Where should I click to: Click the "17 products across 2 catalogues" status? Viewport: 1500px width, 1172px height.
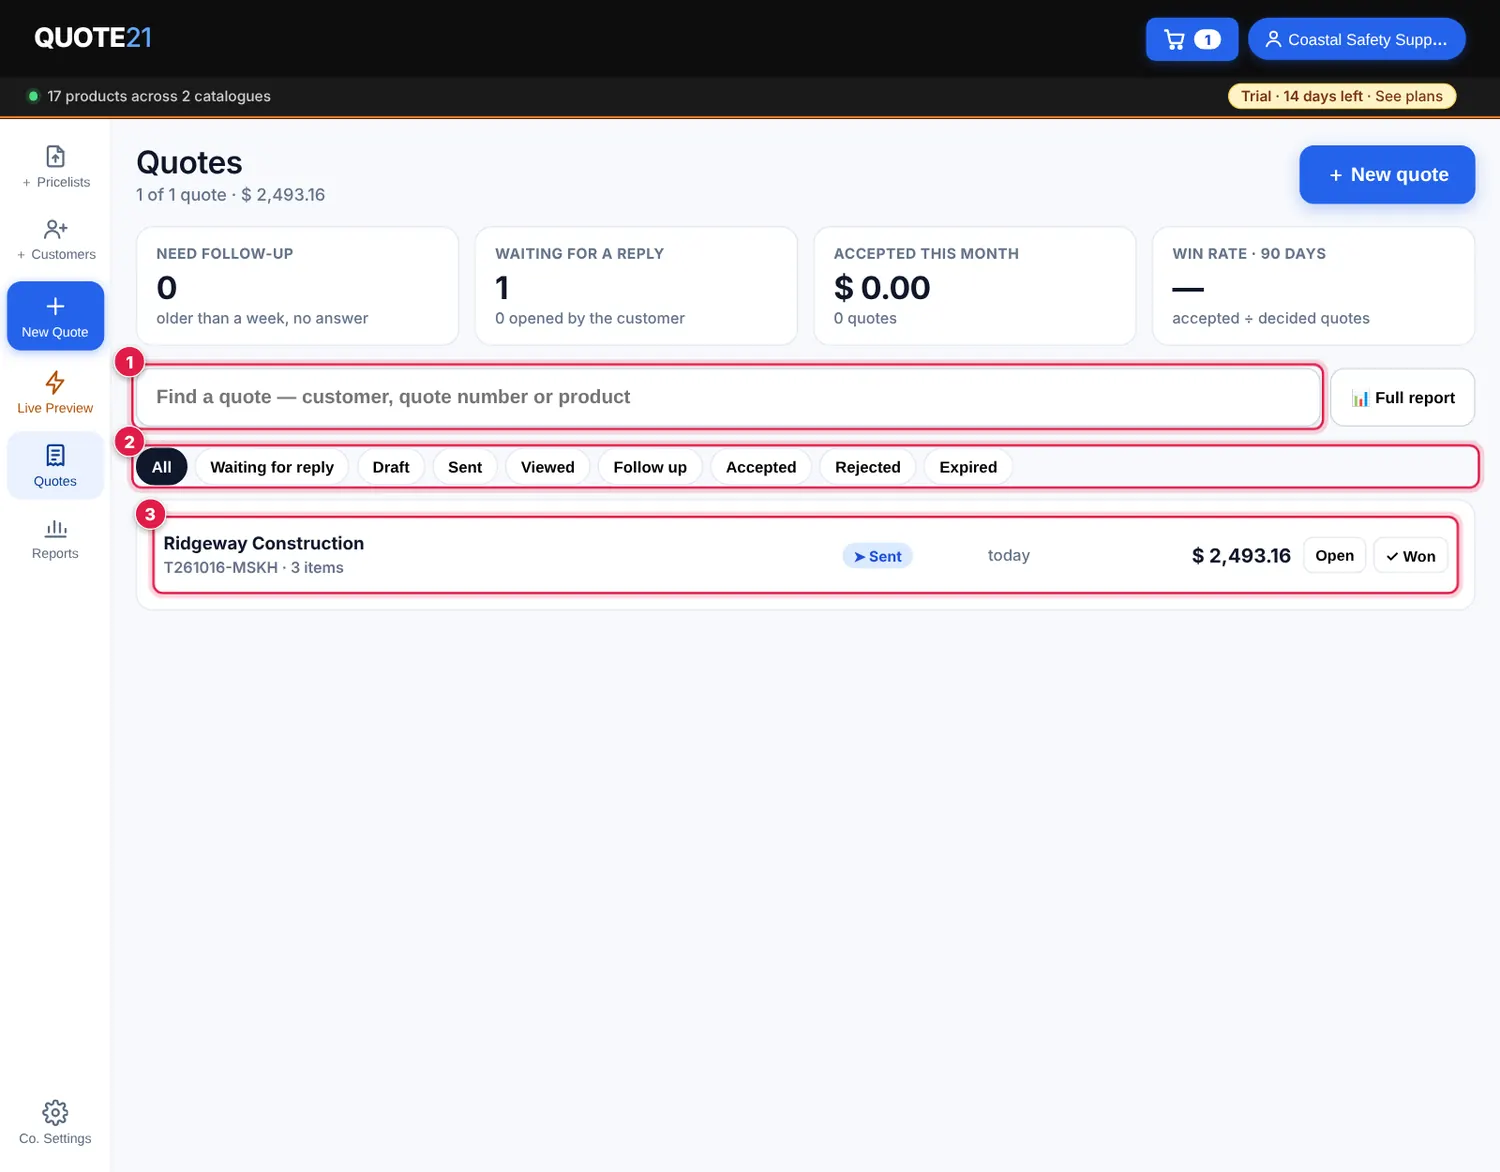(159, 96)
